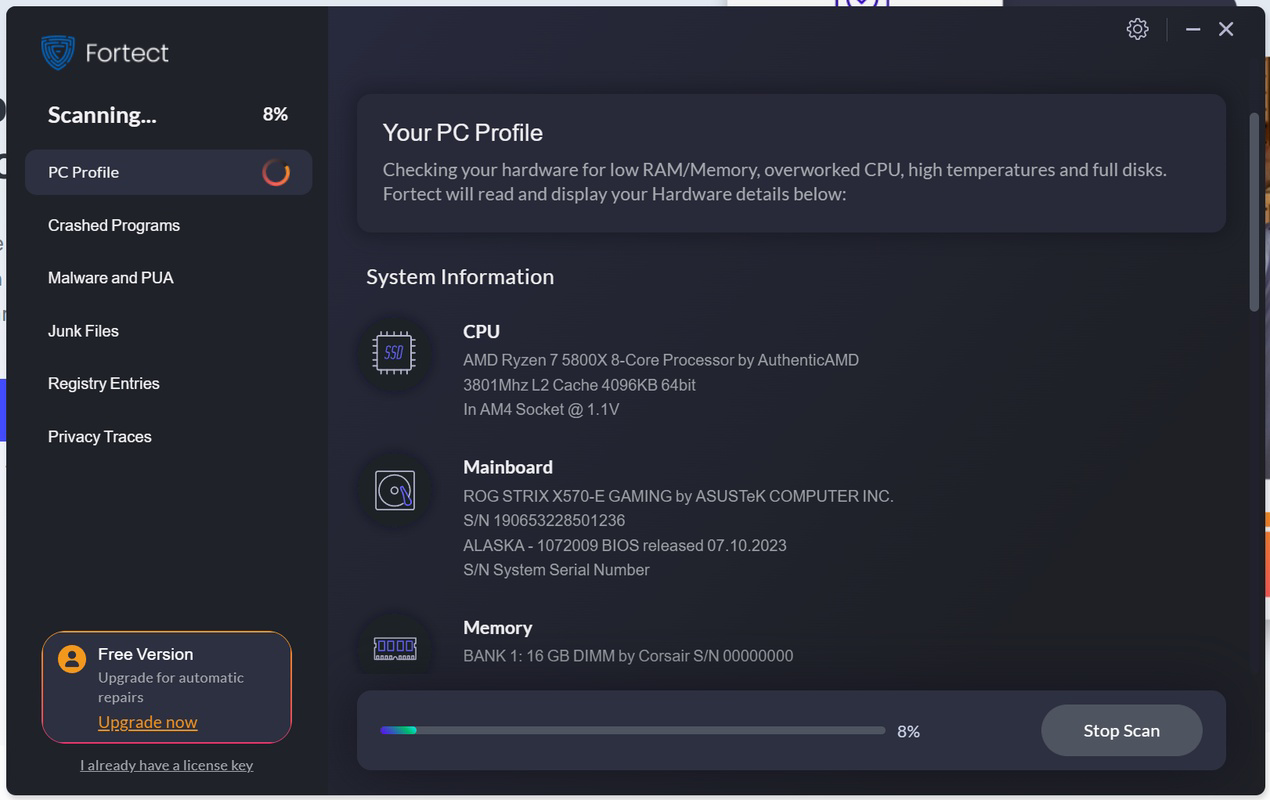1270x800 pixels.
Task: Click the Memory RAM module icon
Action: pyautogui.click(x=394, y=648)
